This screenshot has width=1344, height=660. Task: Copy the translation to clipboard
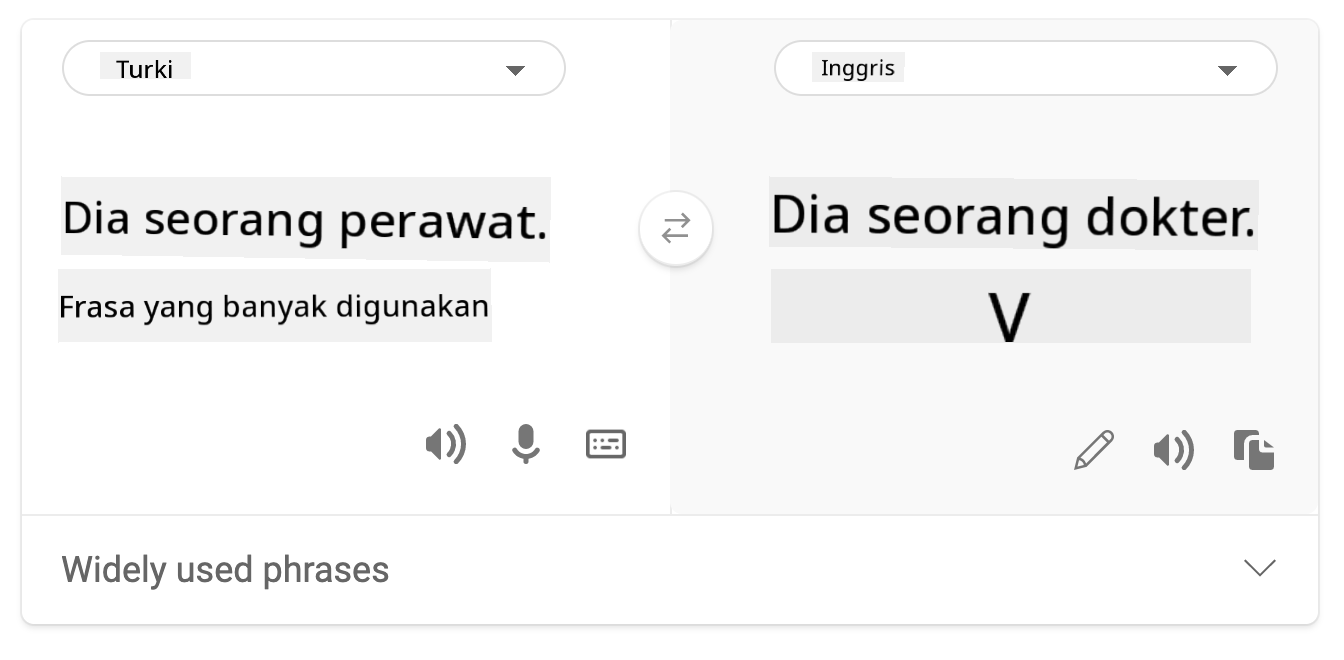click(x=1254, y=450)
